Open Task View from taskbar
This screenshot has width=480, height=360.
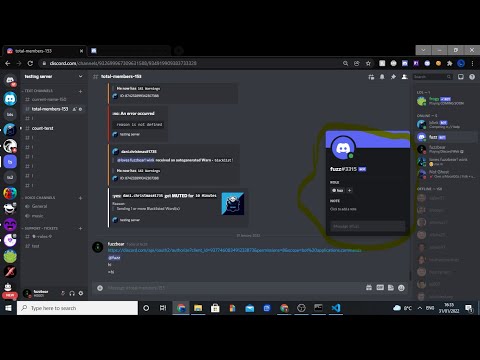click(163, 308)
